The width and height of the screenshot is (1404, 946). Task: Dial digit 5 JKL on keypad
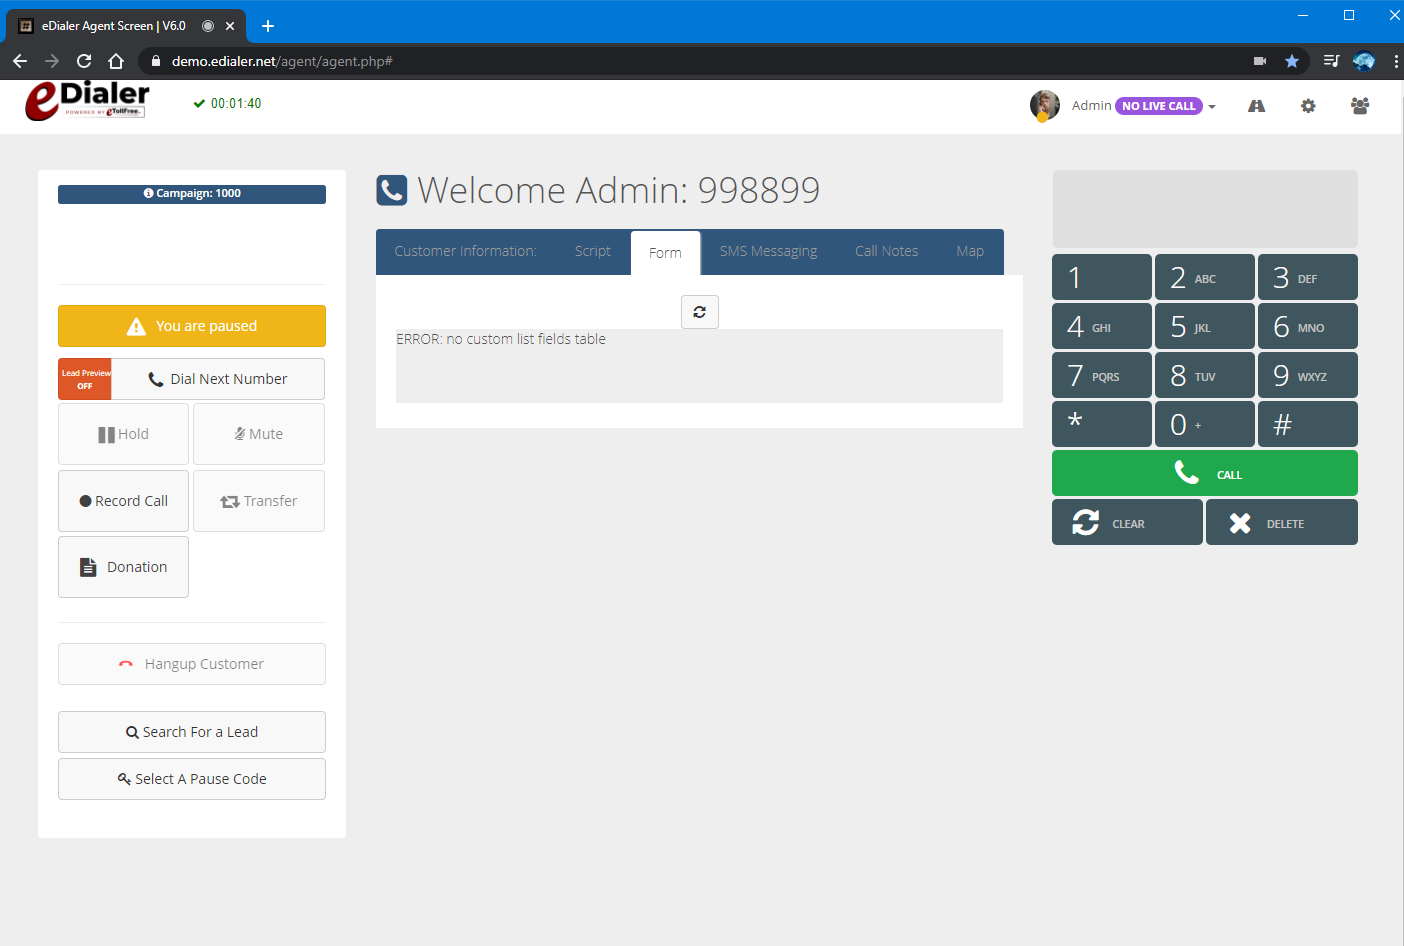(x=1205, y=326)
